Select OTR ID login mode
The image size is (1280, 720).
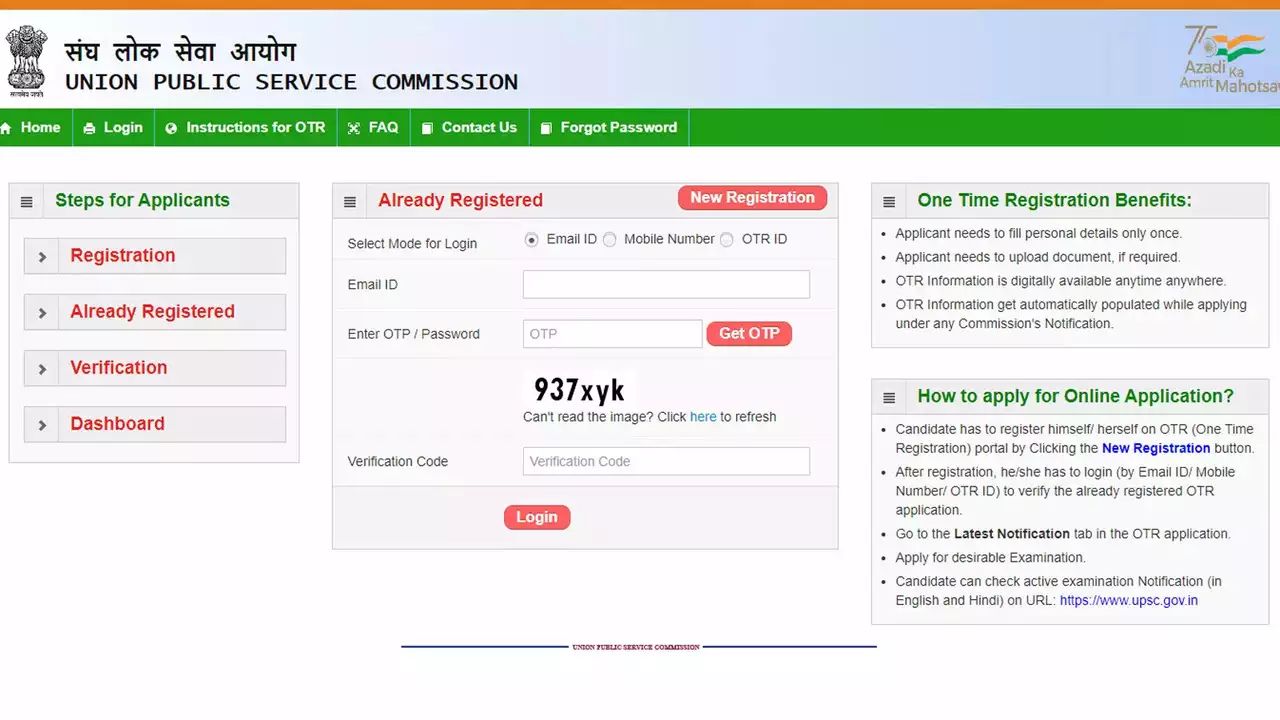tap(726, 240)
